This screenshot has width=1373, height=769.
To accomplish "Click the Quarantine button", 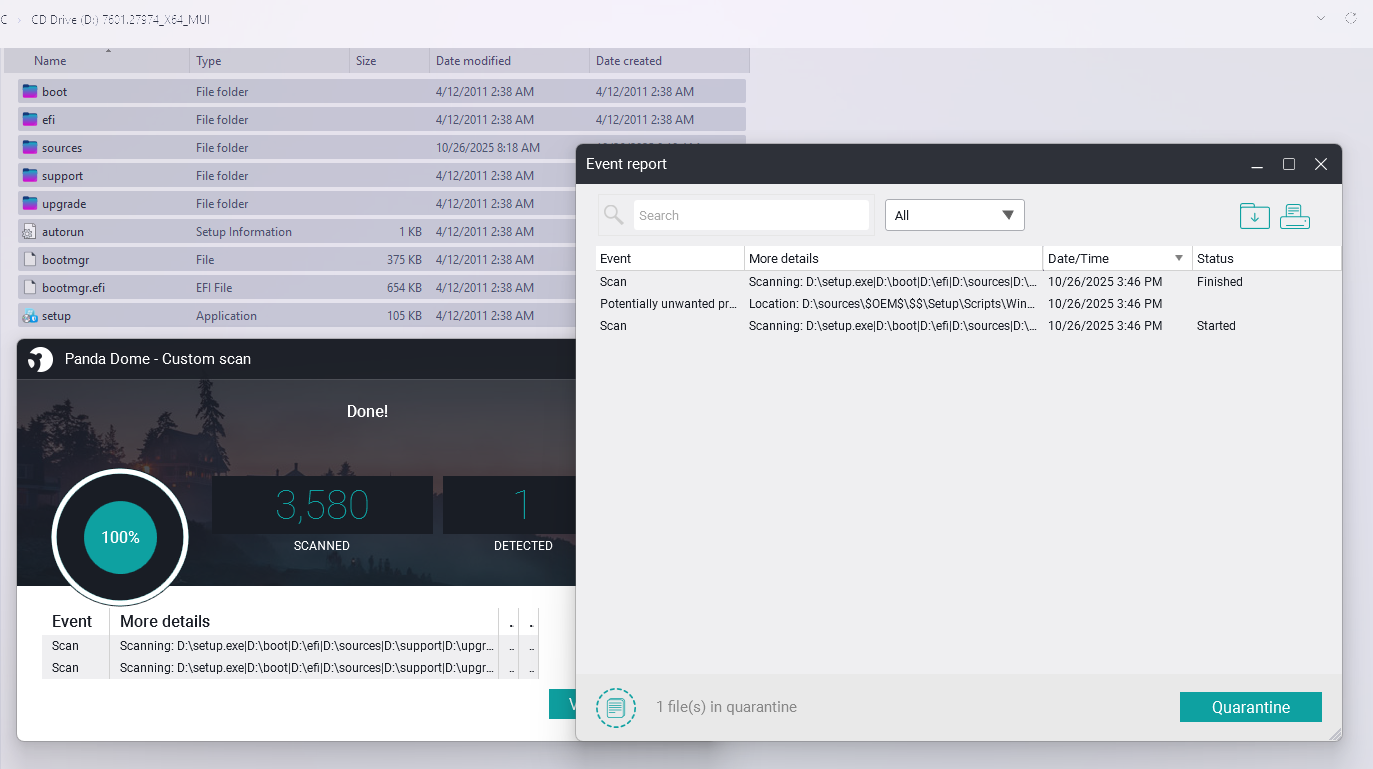I will tap(1251, 707).
